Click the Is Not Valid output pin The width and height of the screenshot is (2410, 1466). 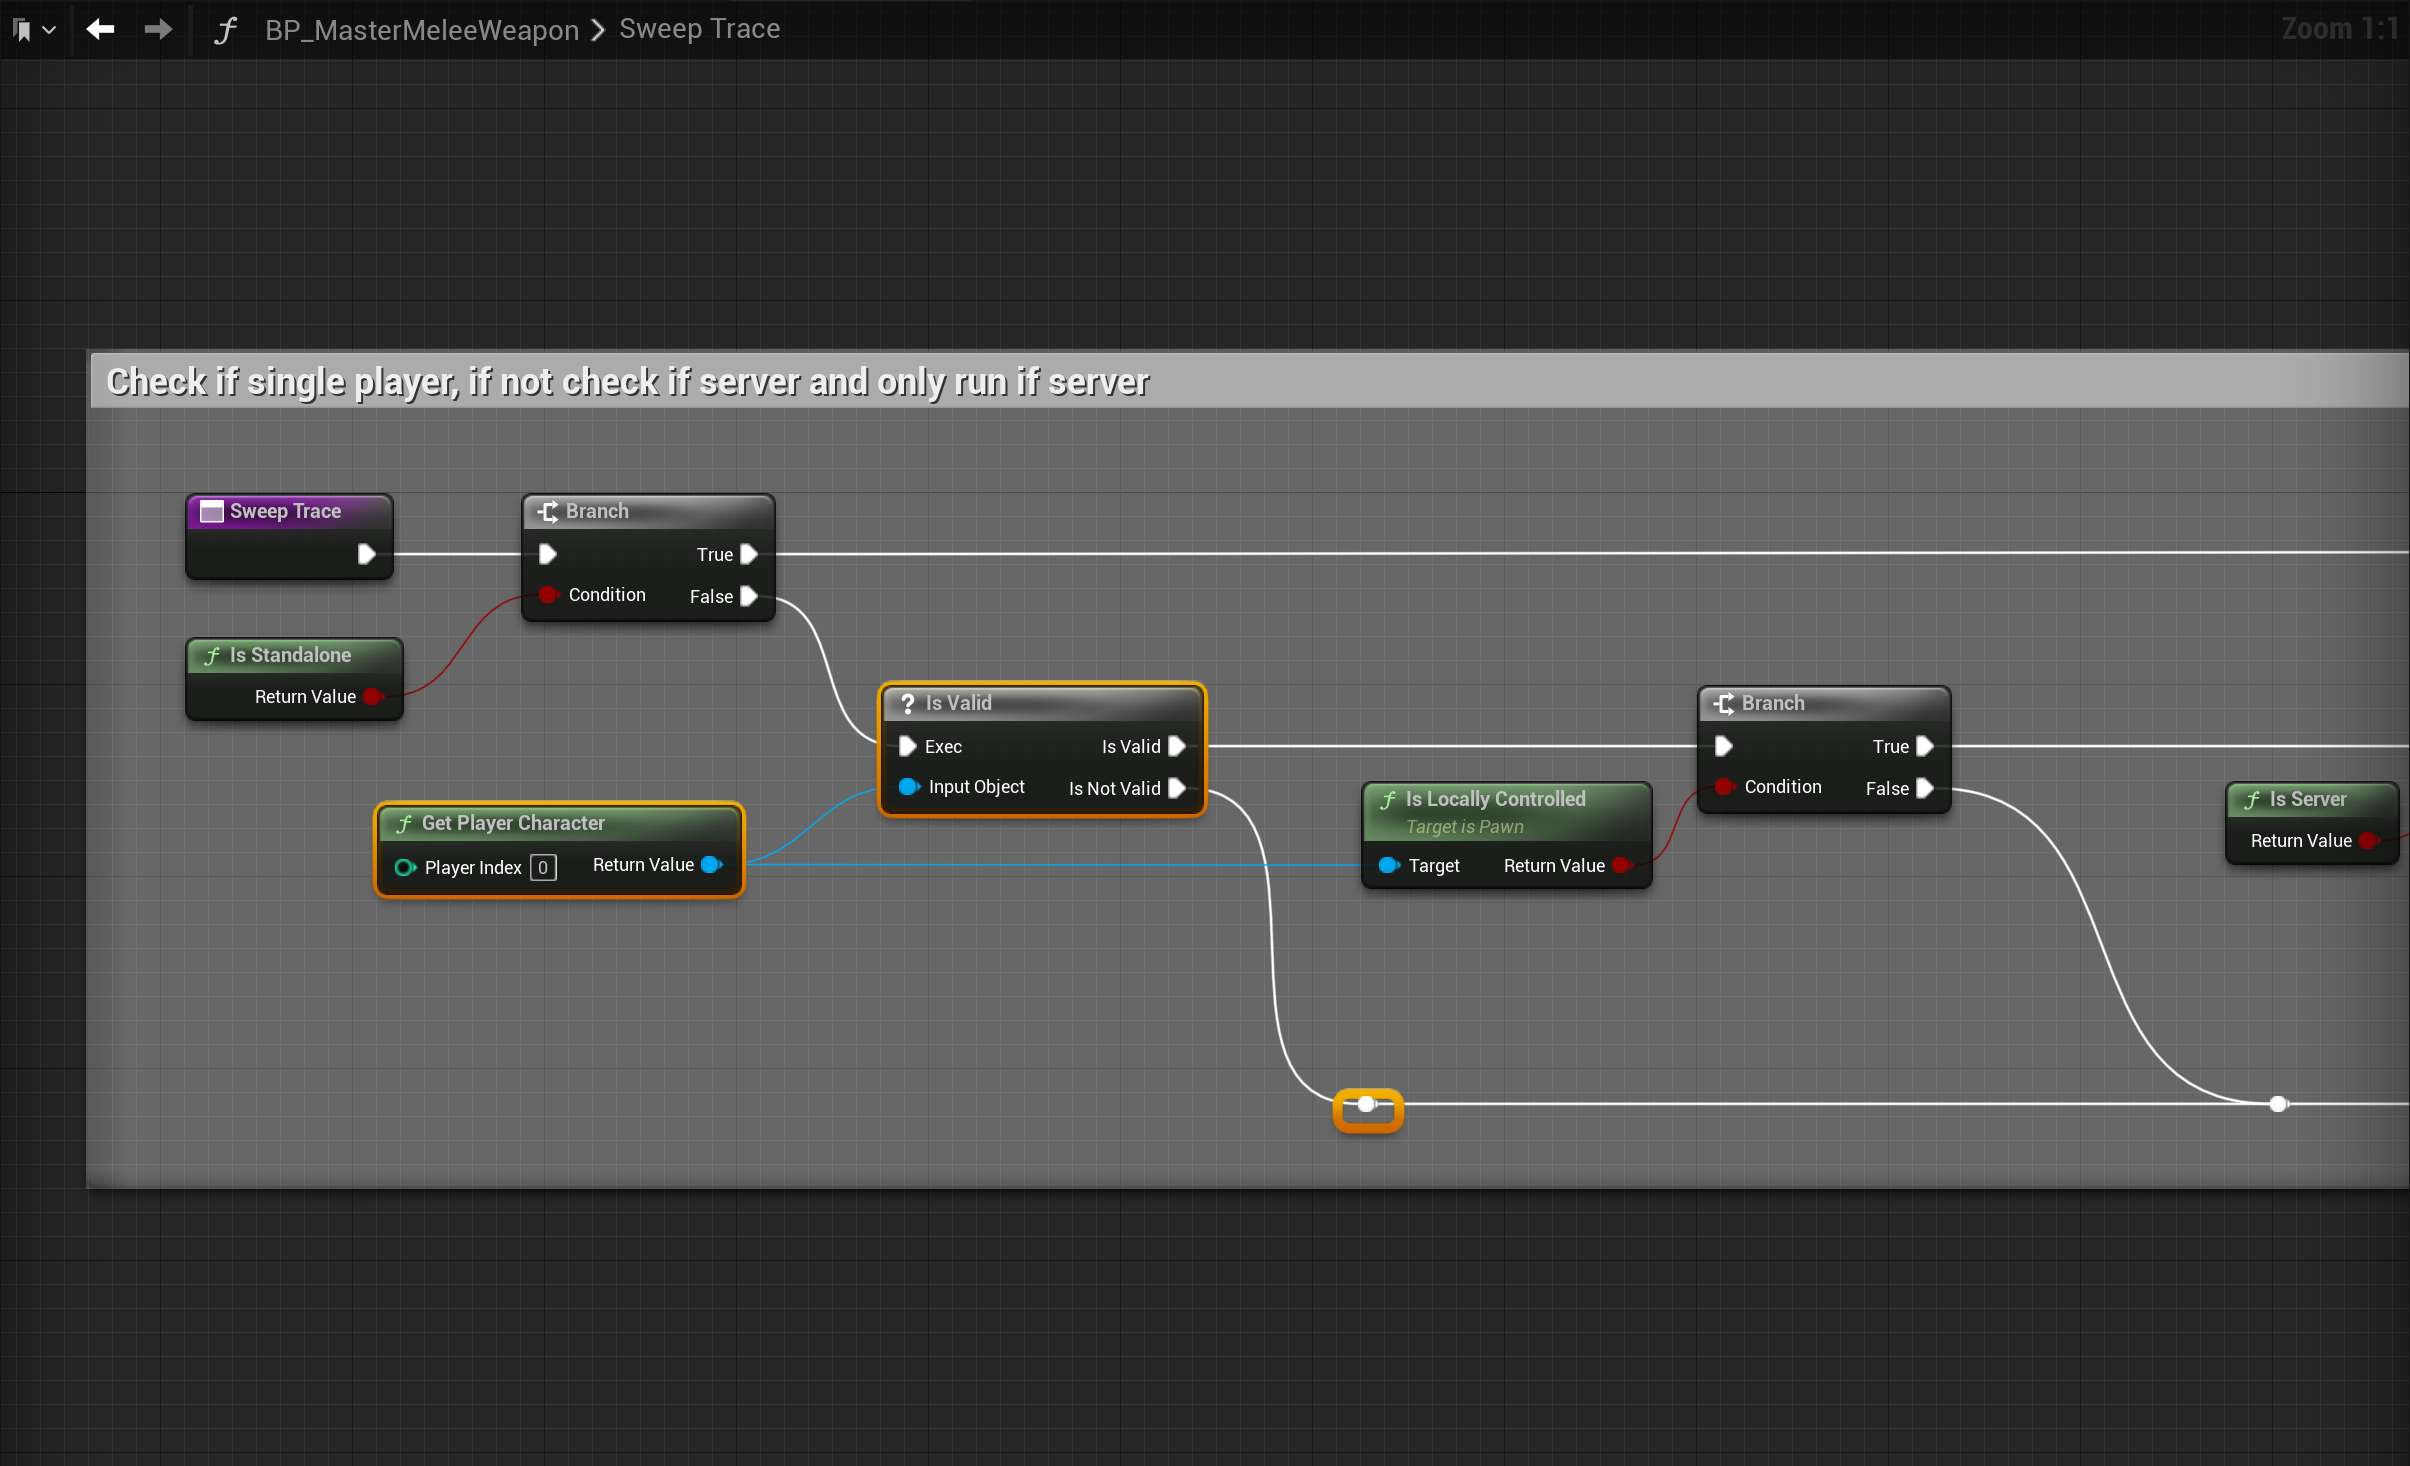point(1177,788)
